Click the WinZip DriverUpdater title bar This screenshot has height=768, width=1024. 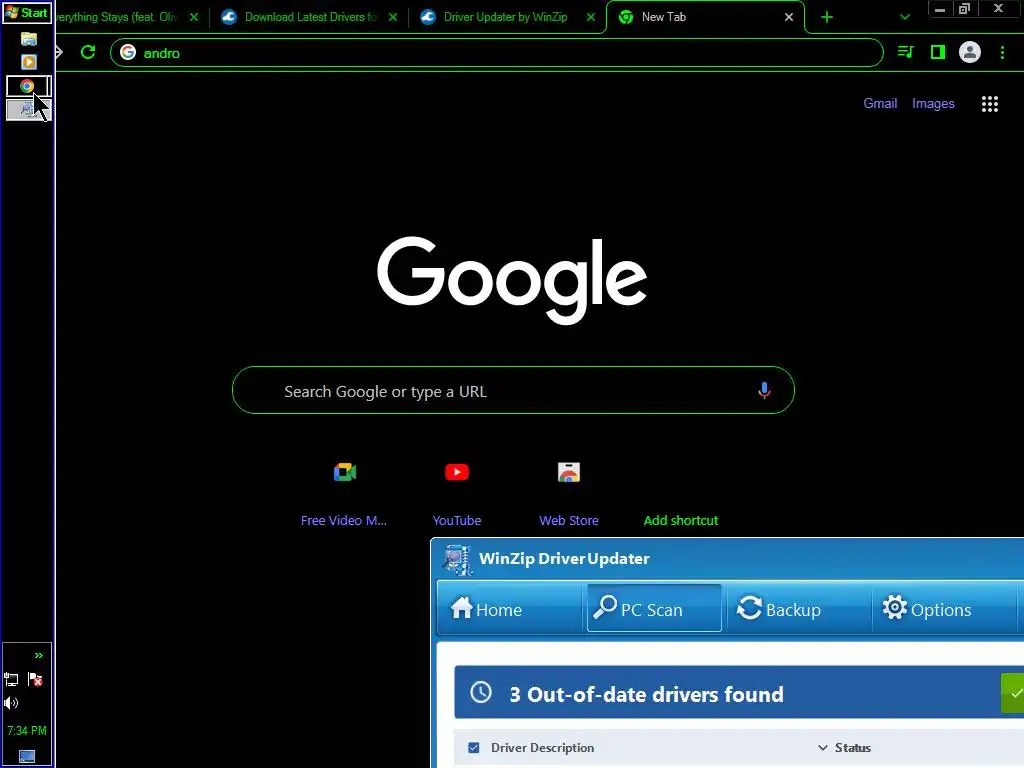[x=728, y=558]
